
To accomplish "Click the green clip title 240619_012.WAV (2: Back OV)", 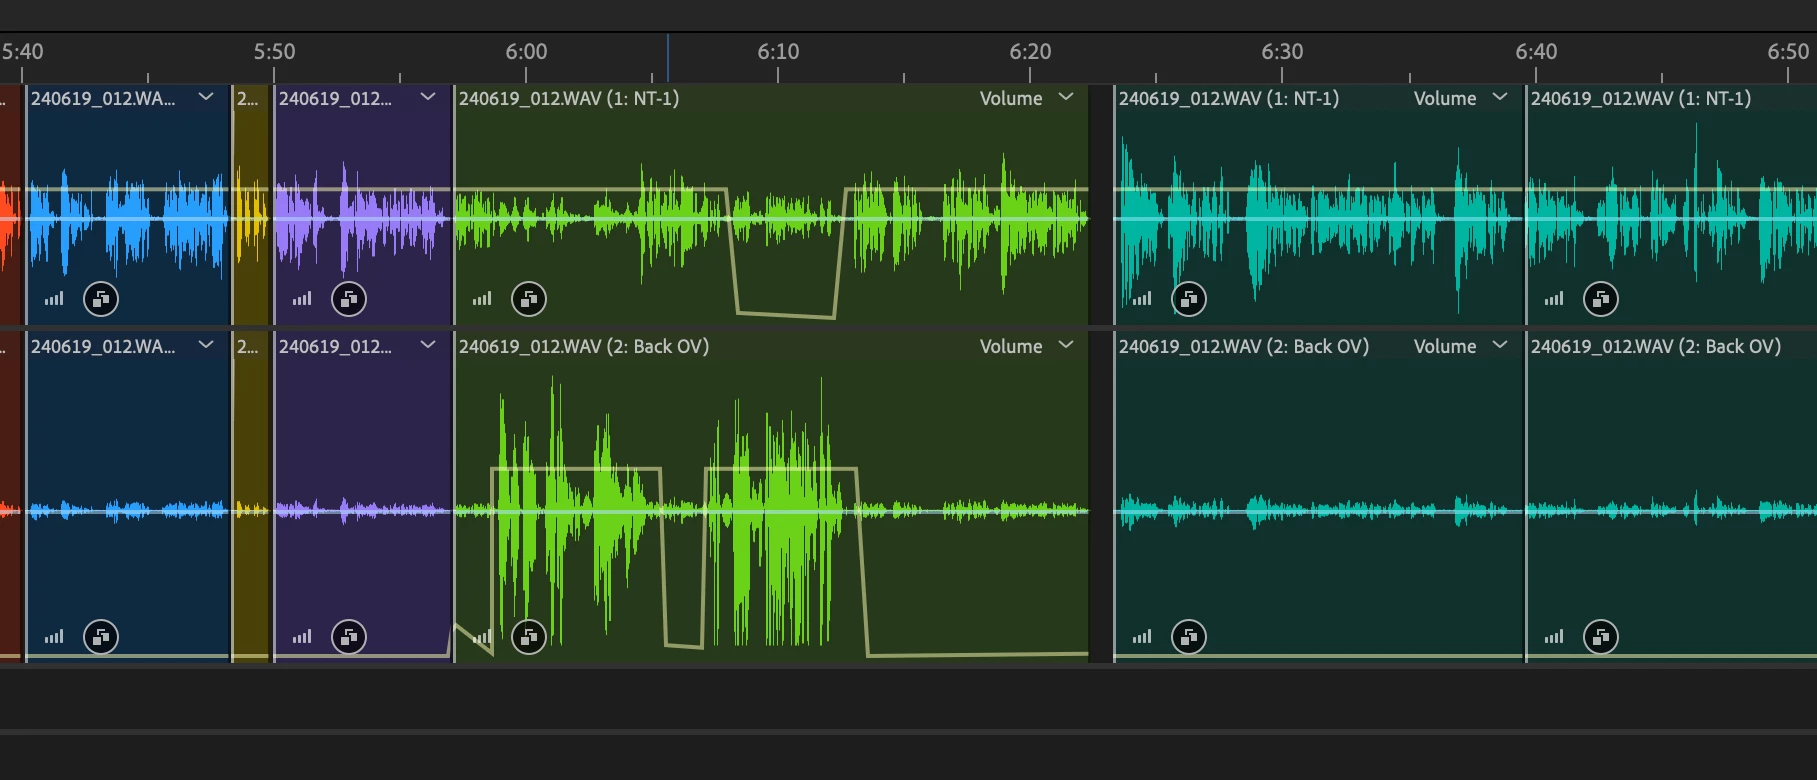I will [584, 346].
